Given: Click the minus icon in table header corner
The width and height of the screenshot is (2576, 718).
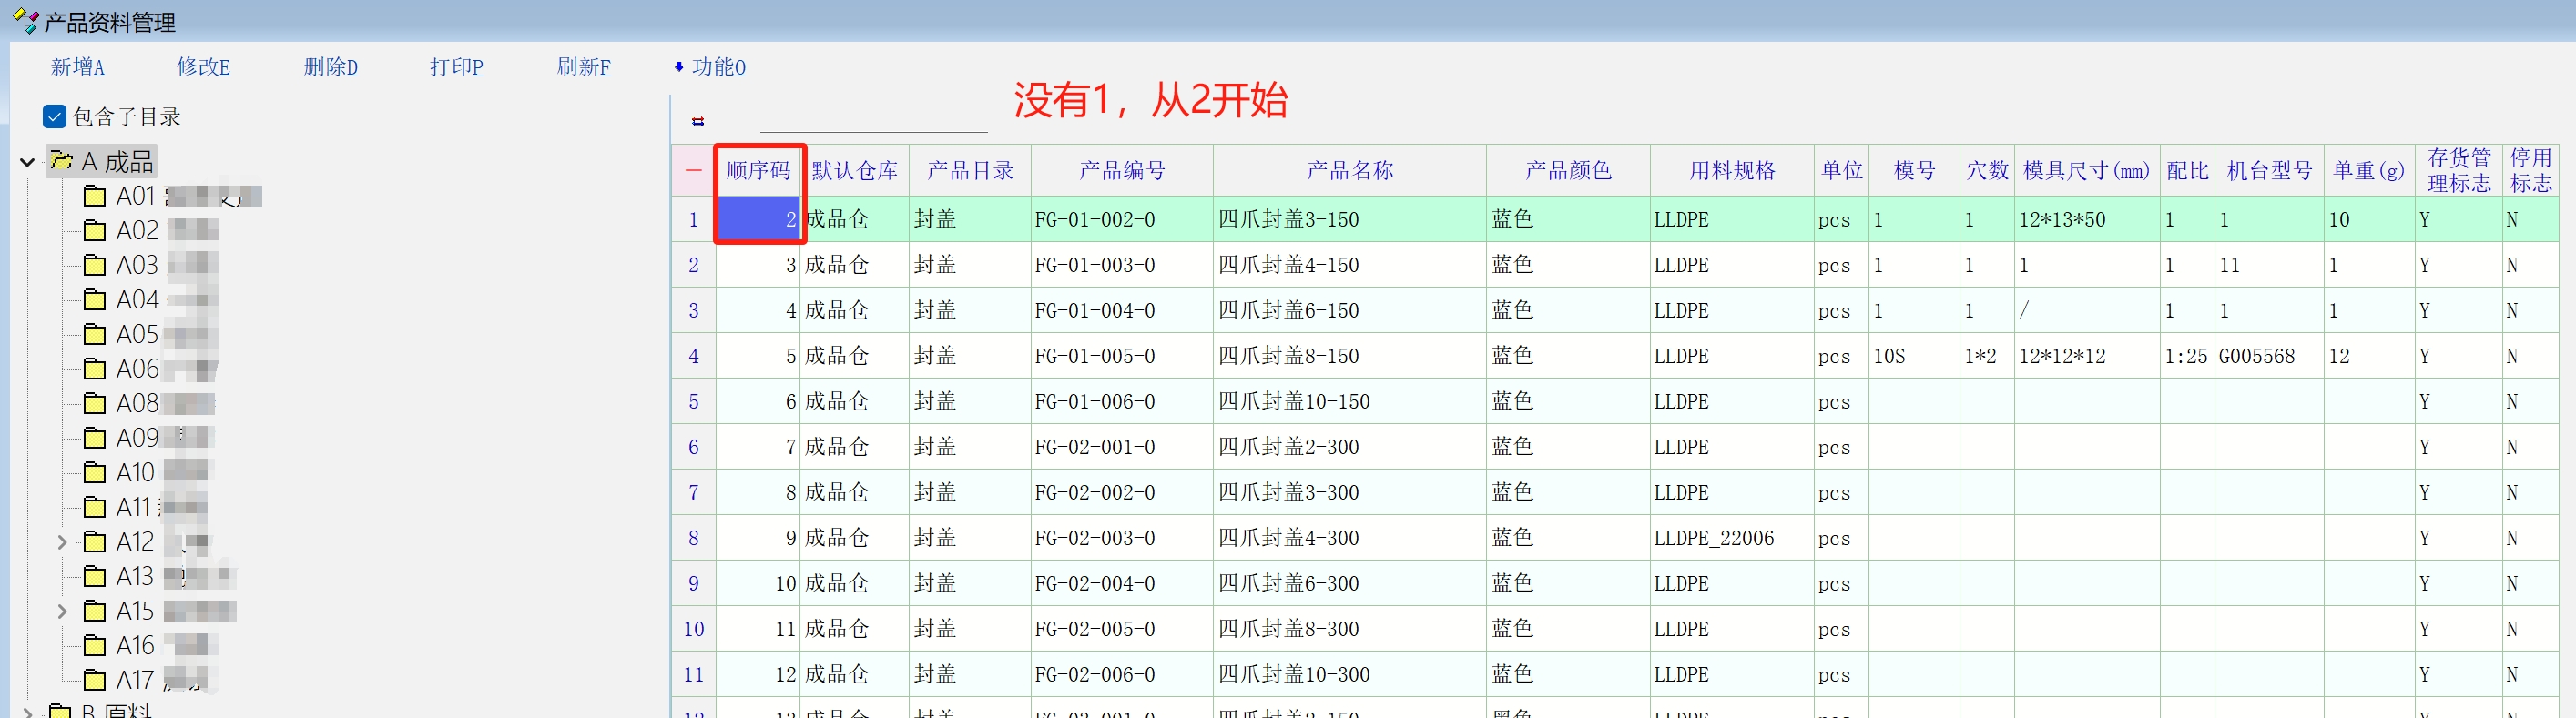Looking at the screenshot, I should (x=693, y=171).
